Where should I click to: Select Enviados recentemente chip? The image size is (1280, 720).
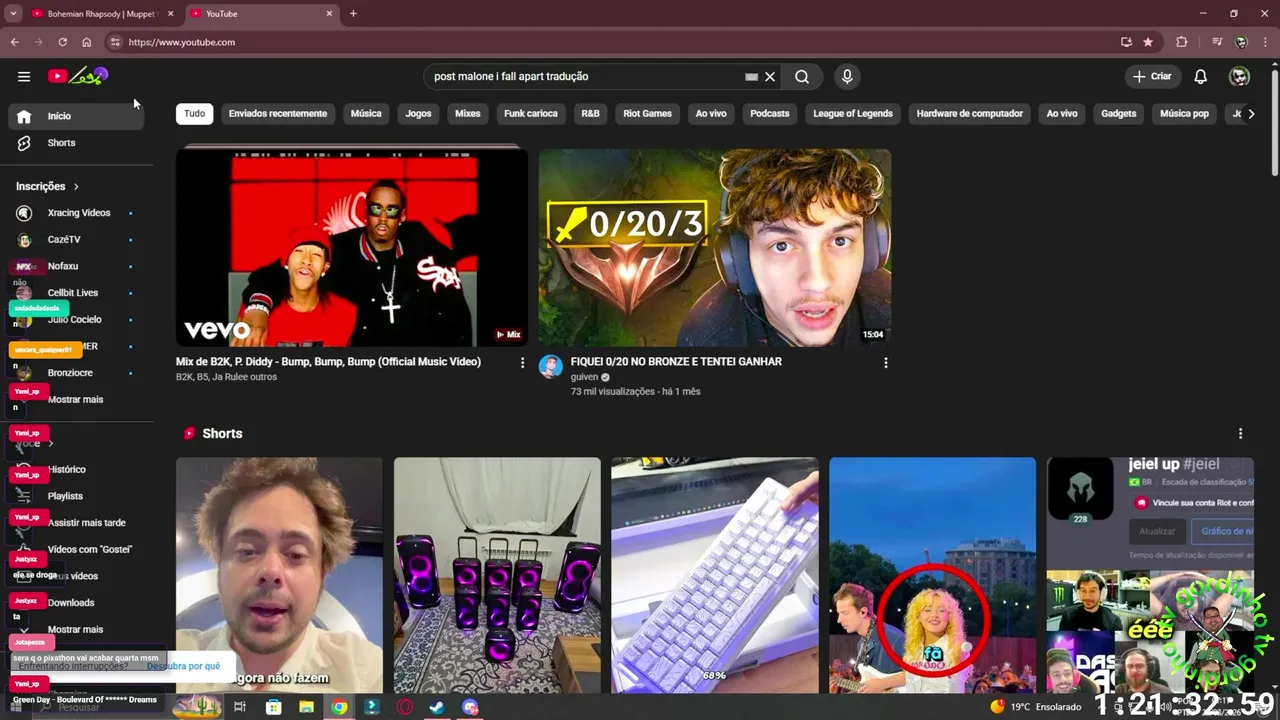[278, 113]
